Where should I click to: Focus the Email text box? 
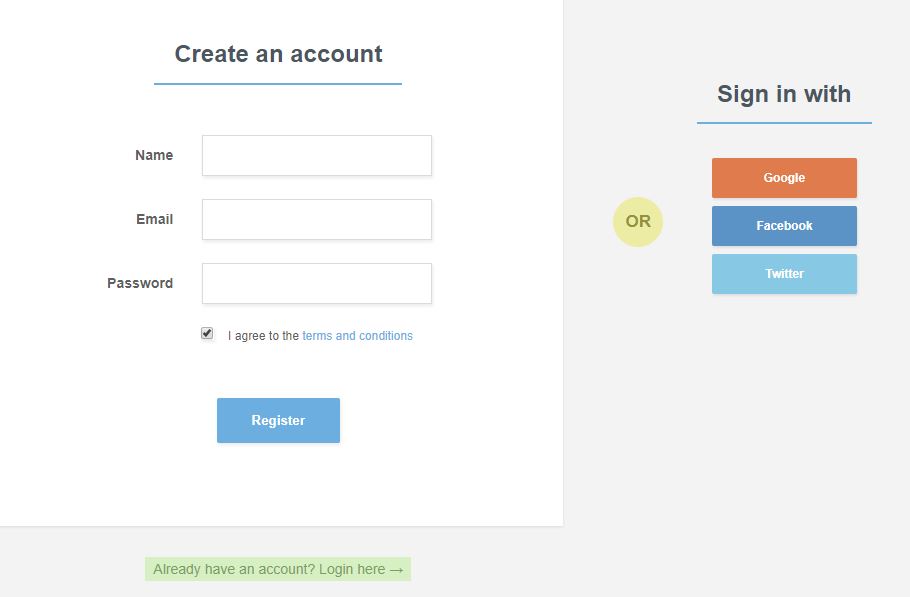click(316, 219)
